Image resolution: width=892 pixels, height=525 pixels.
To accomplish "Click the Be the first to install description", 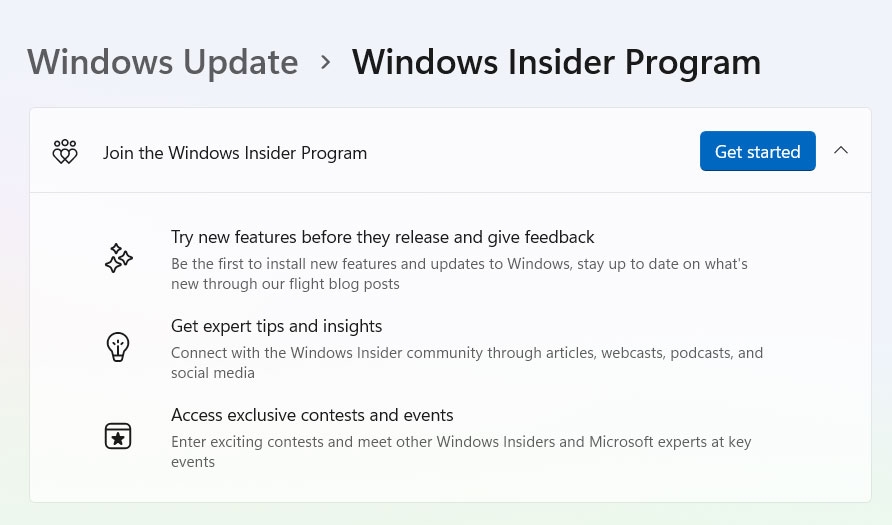I will click(460, 274).
